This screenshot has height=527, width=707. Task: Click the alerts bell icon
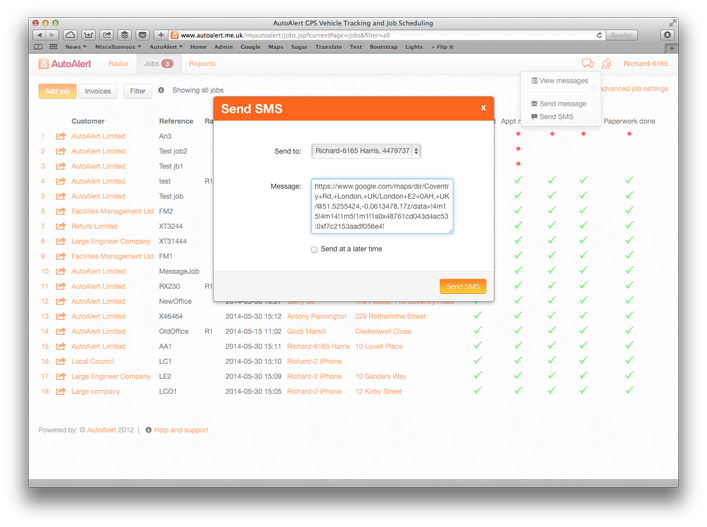tap(606, 64)
